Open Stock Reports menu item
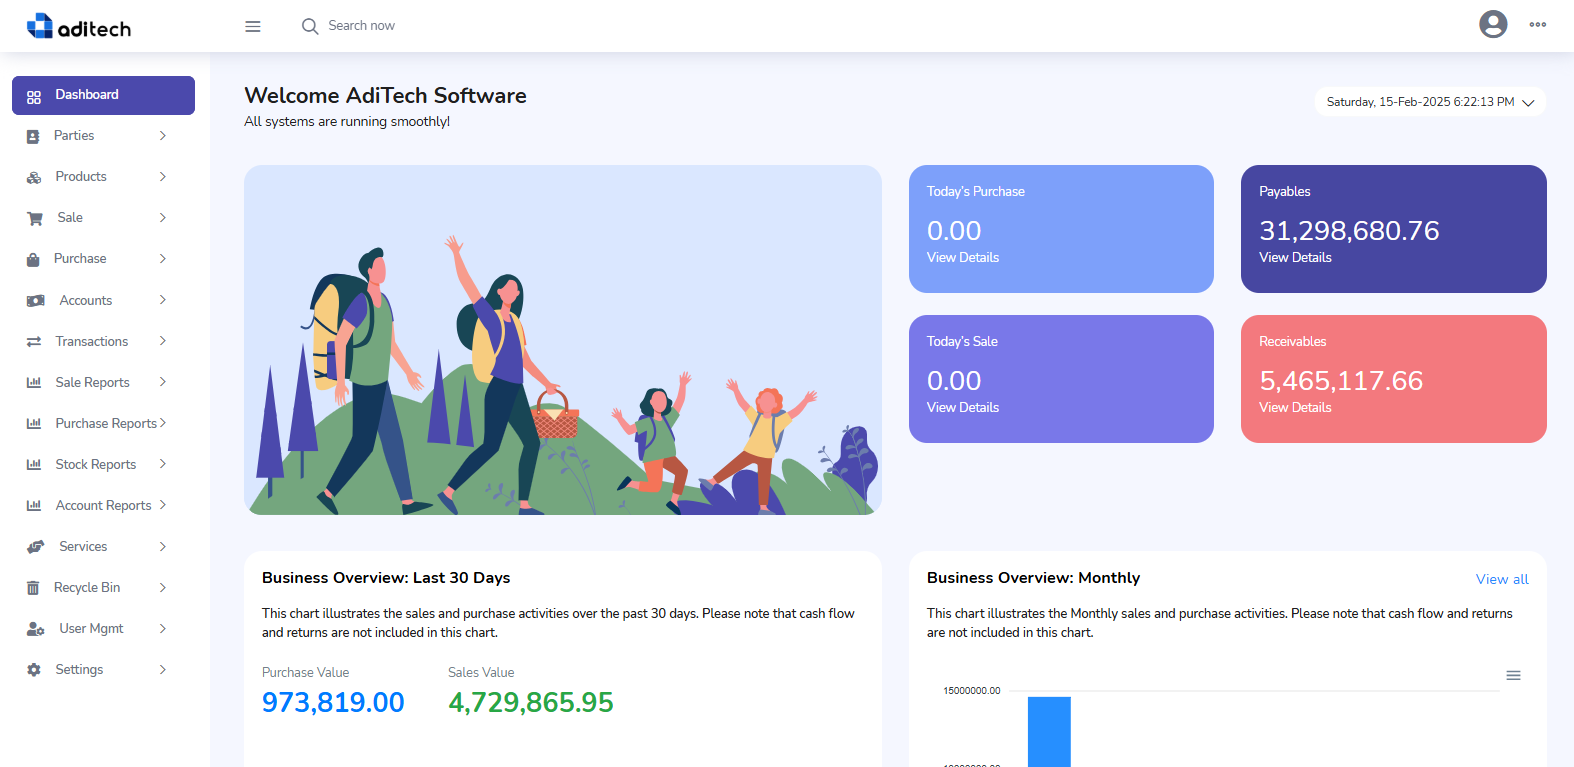Image resolution: width=1574 pixels, height=767 pixels. coord(96,465)
